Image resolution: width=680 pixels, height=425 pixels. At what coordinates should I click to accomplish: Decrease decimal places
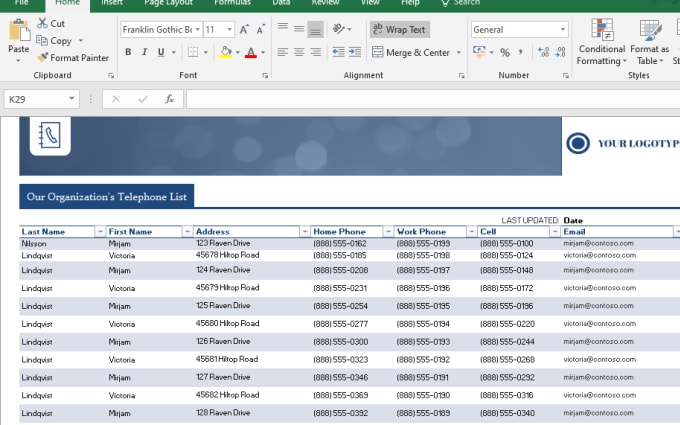(560, 52)
